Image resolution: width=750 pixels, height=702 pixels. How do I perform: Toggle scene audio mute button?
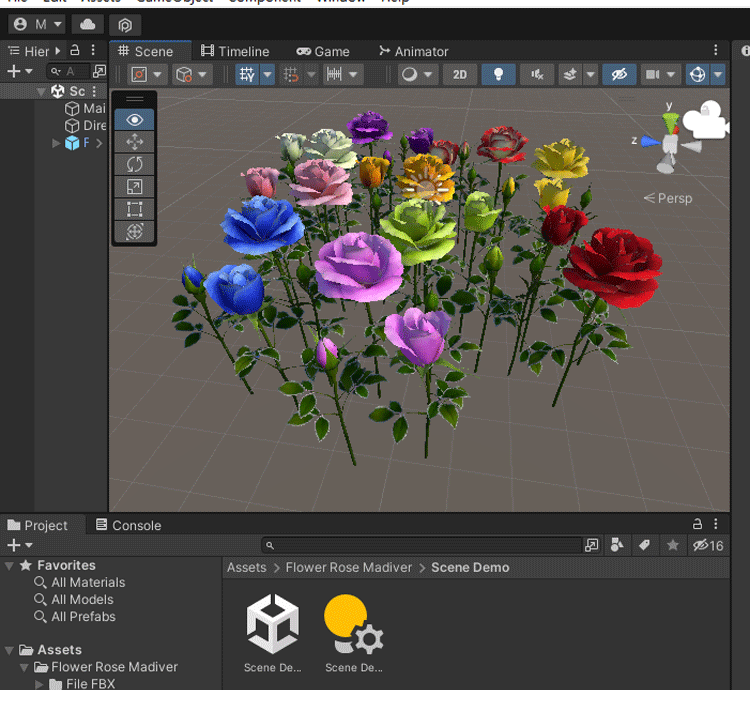coord(537,75)
